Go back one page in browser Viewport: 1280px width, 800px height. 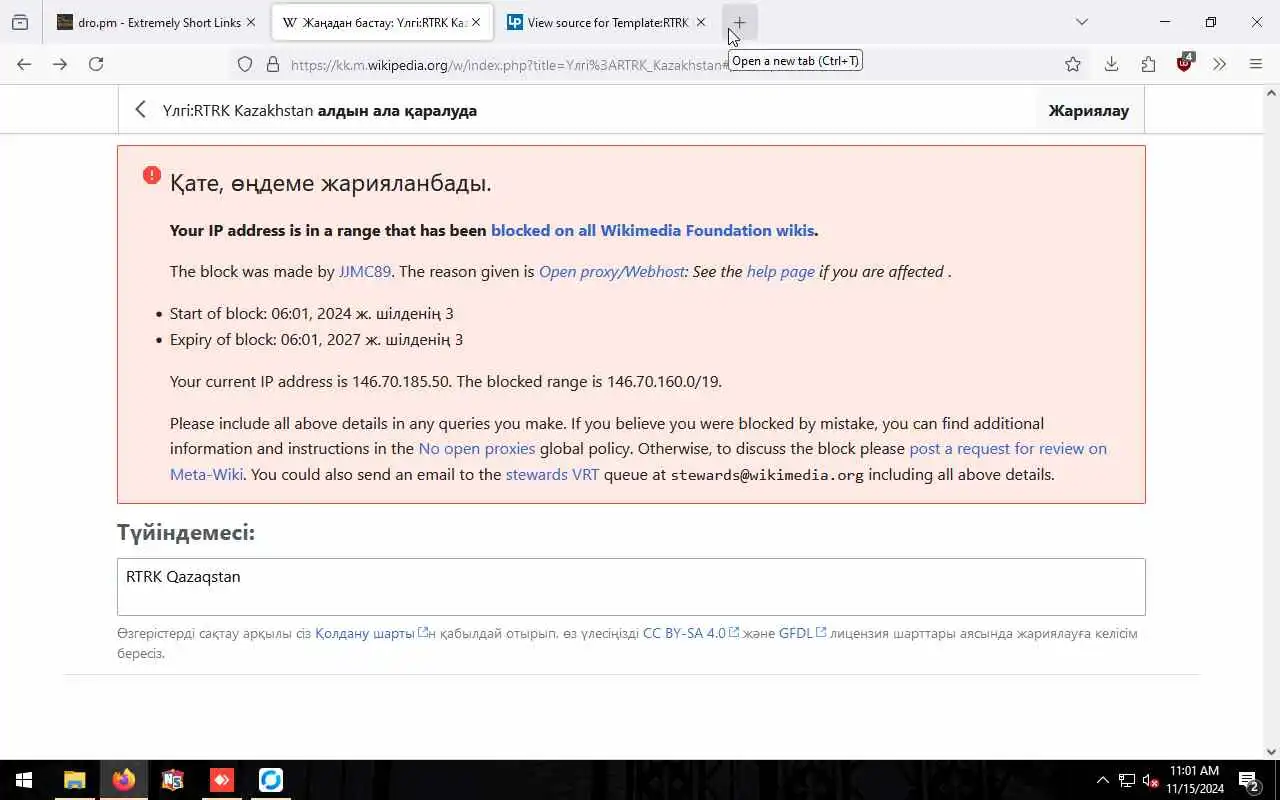click(24, 64)
